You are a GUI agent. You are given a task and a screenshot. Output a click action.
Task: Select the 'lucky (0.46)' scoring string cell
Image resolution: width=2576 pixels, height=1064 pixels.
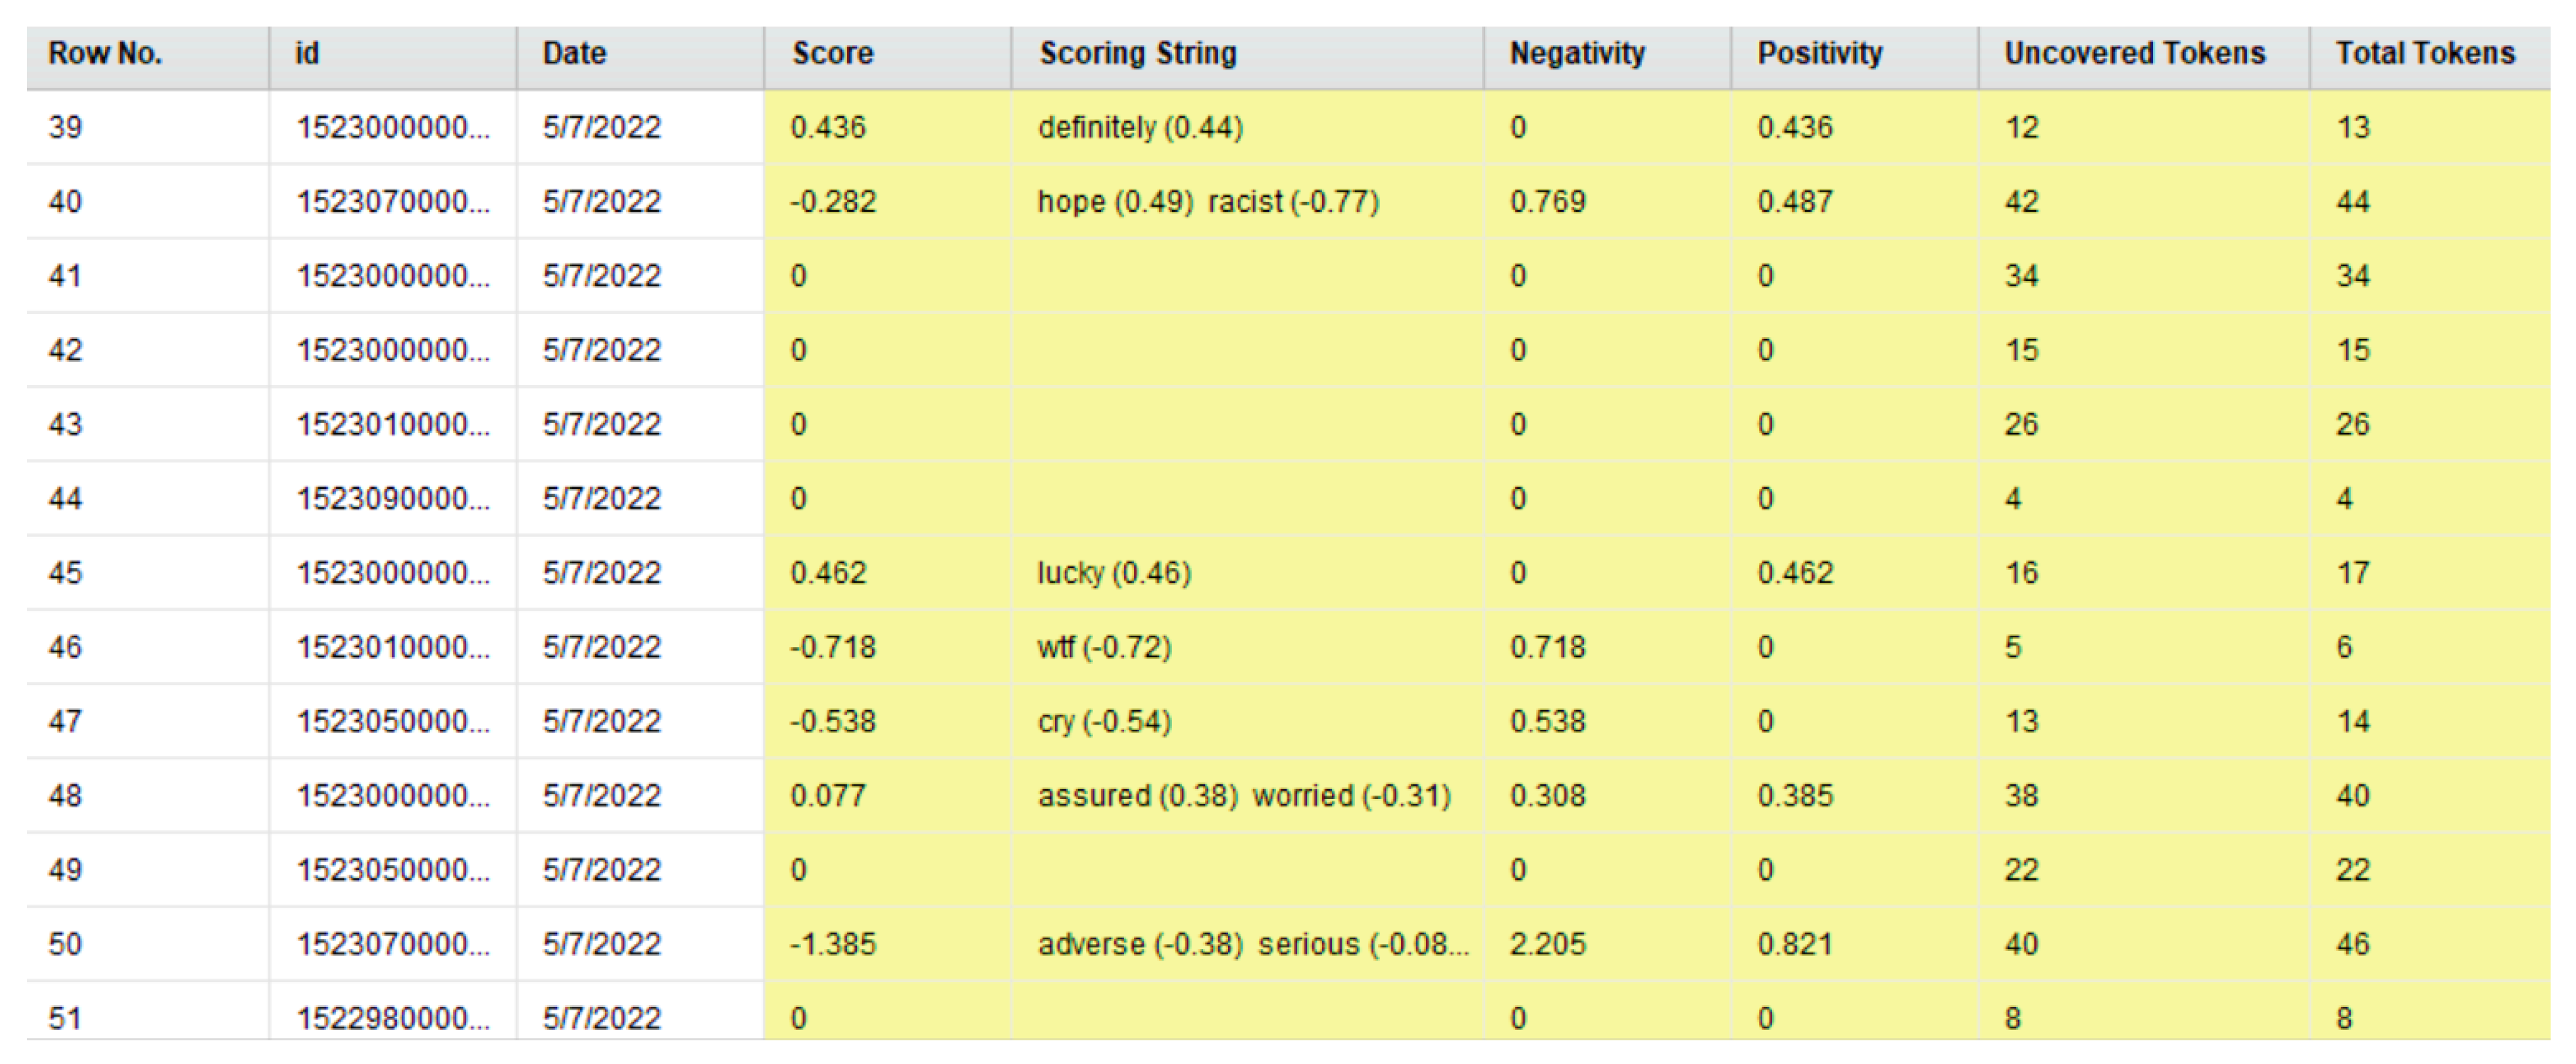click(x=1114, y=573)
